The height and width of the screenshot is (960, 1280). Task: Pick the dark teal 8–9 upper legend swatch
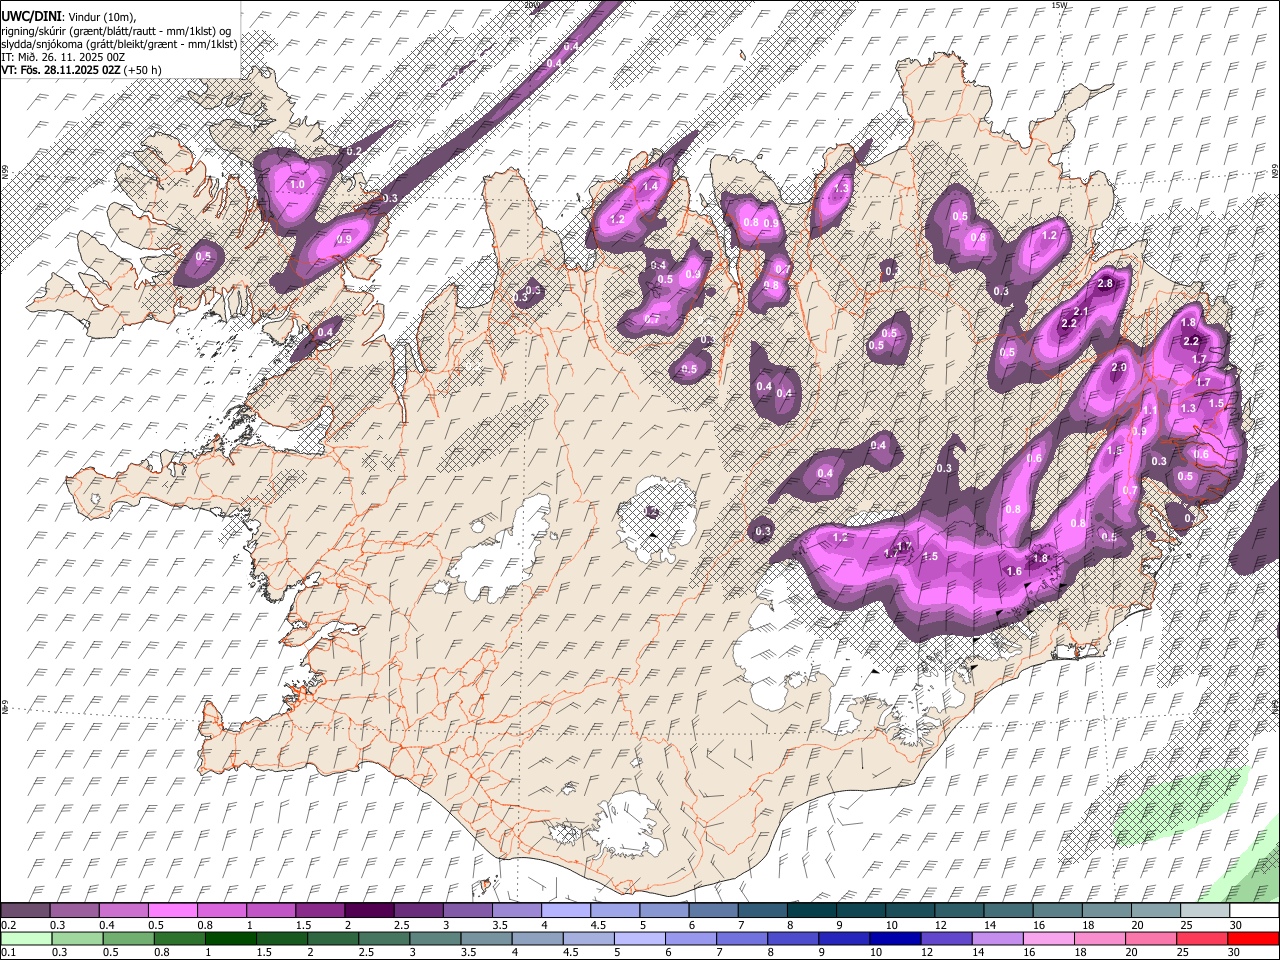811,911
